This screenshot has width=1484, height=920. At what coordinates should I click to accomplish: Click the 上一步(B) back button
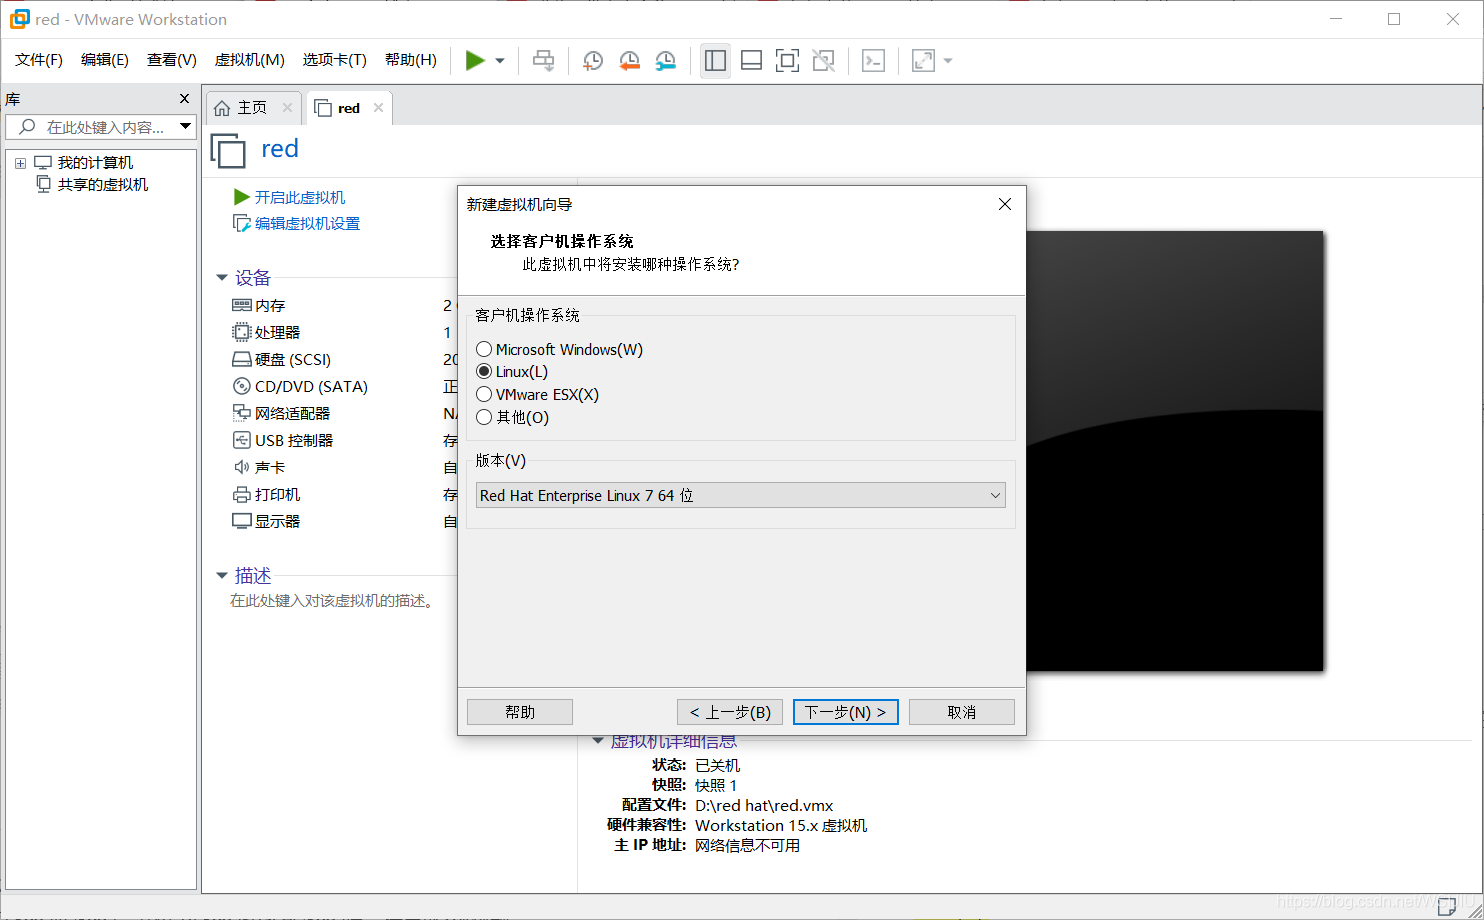point(730,712)
